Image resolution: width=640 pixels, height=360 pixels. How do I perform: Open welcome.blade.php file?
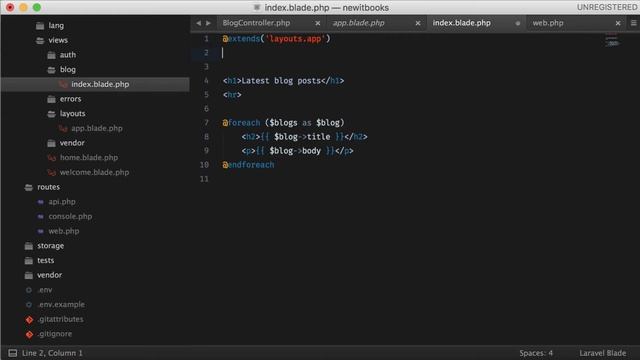click(x=94, y=172)
